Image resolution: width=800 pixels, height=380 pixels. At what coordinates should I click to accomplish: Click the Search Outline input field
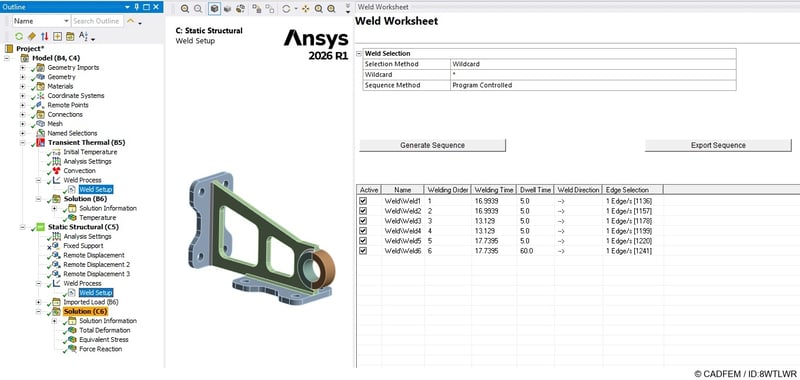pyautogui.click(x=97, y=21)
